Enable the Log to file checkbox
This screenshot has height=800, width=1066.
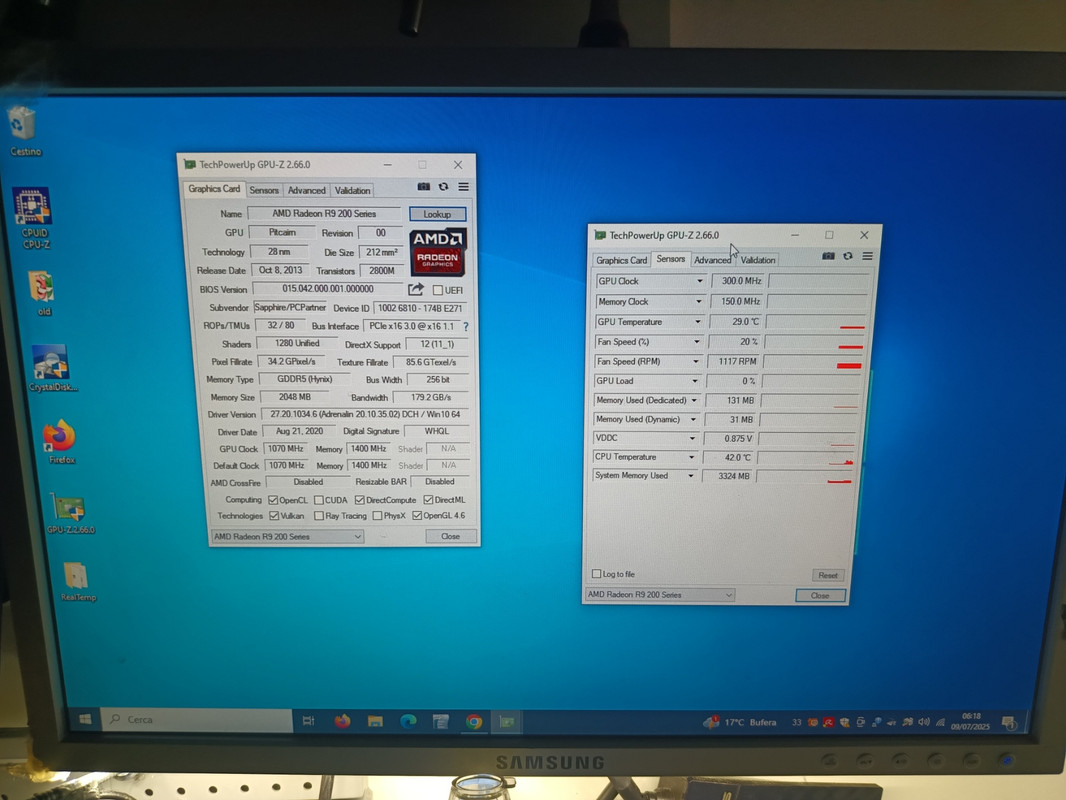click(596, 574)
